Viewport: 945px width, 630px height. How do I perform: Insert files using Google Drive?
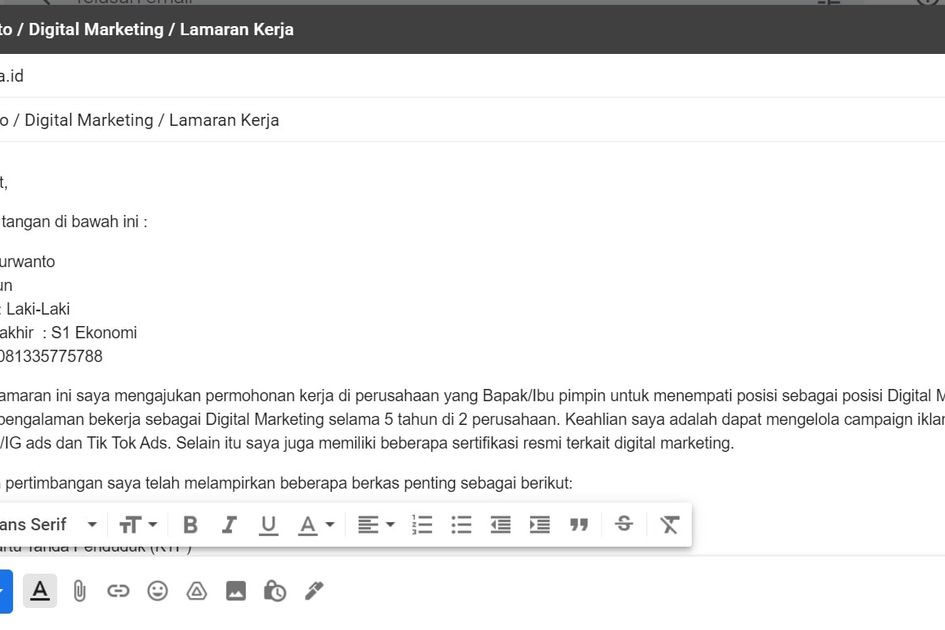(x=196, y=591)
